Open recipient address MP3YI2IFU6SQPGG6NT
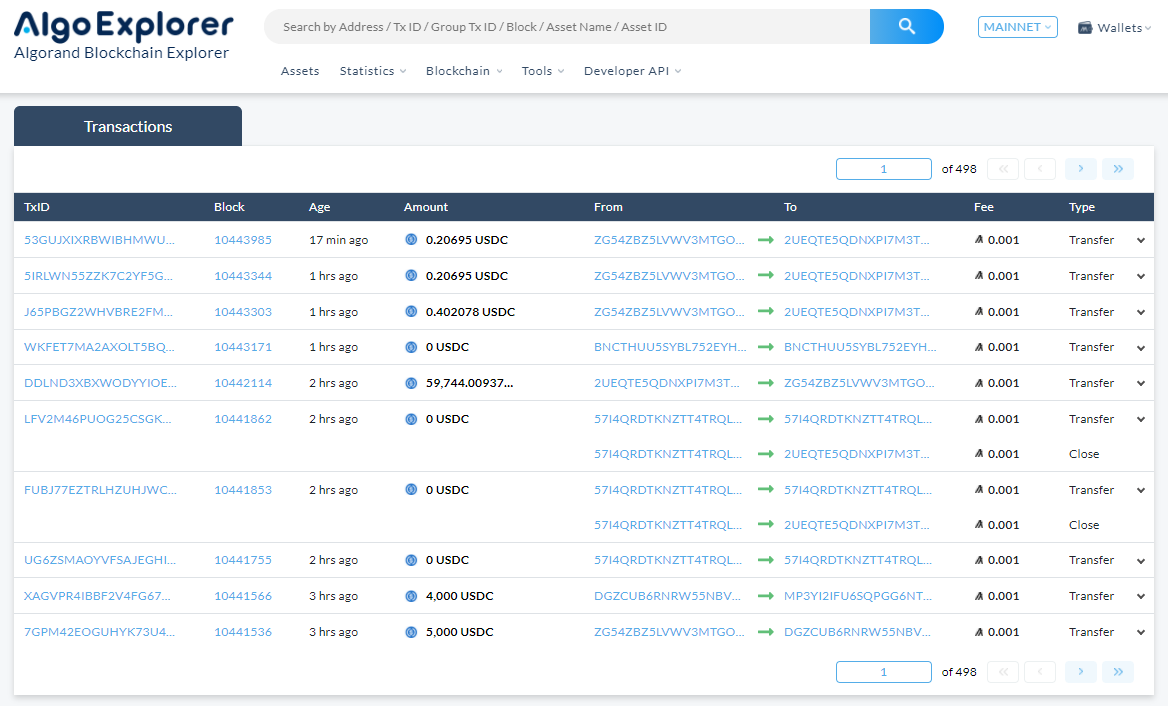Viewport: 1168px width, 706px height. coord(858,596)
